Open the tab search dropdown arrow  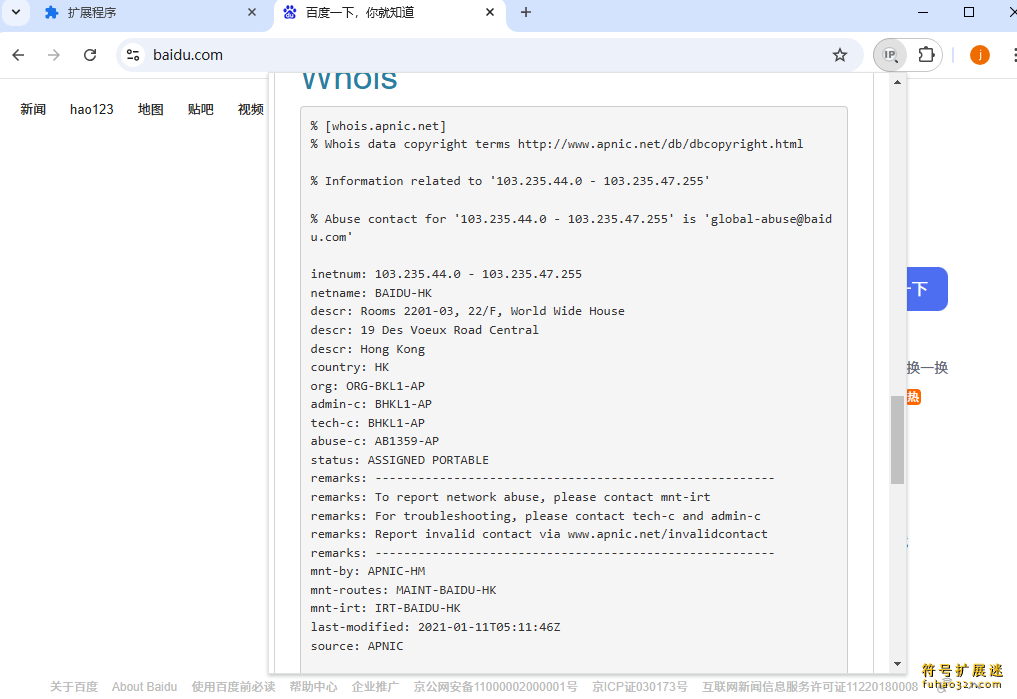[16, 12]
